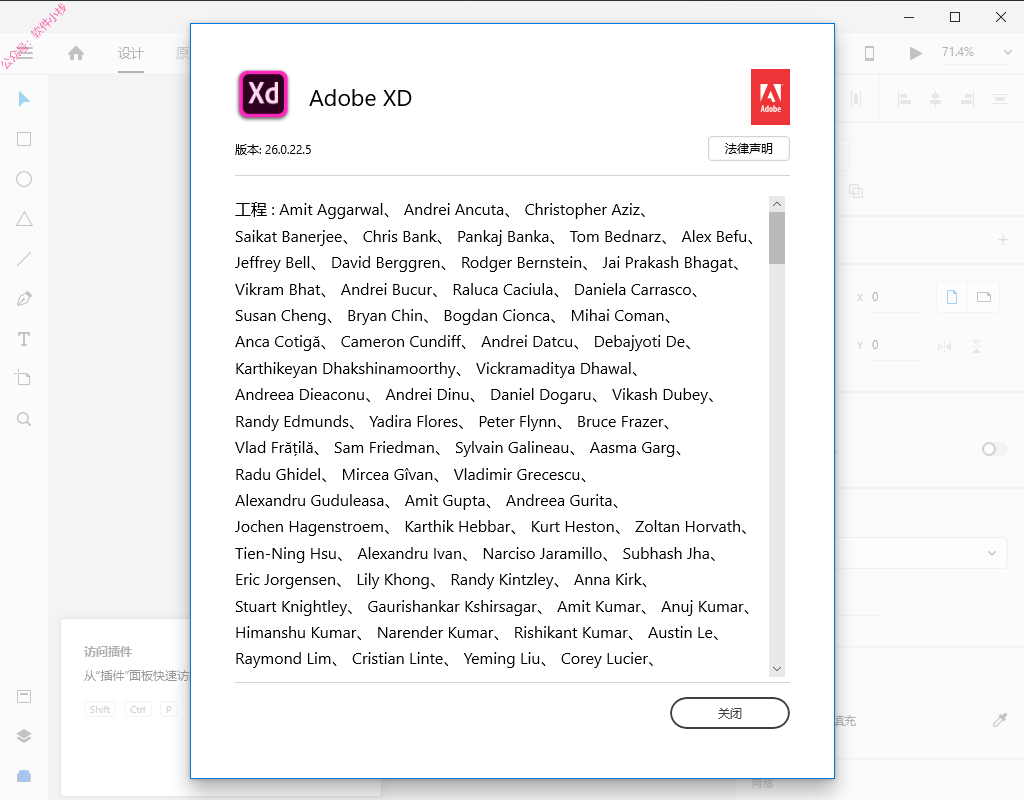Switch to the 设计 tab
Screen dimensions: 1024x800
131,54
